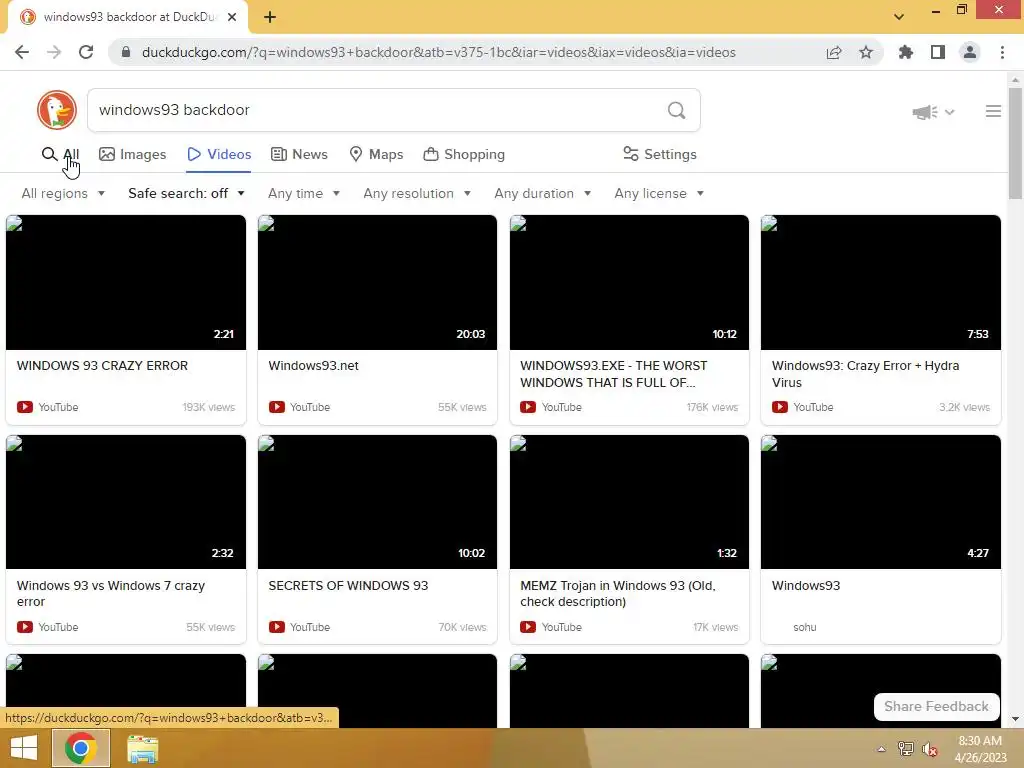Open the Windows93 sohu video title
The width and height of the screenshot is (1024, 768).
(806, 586)
